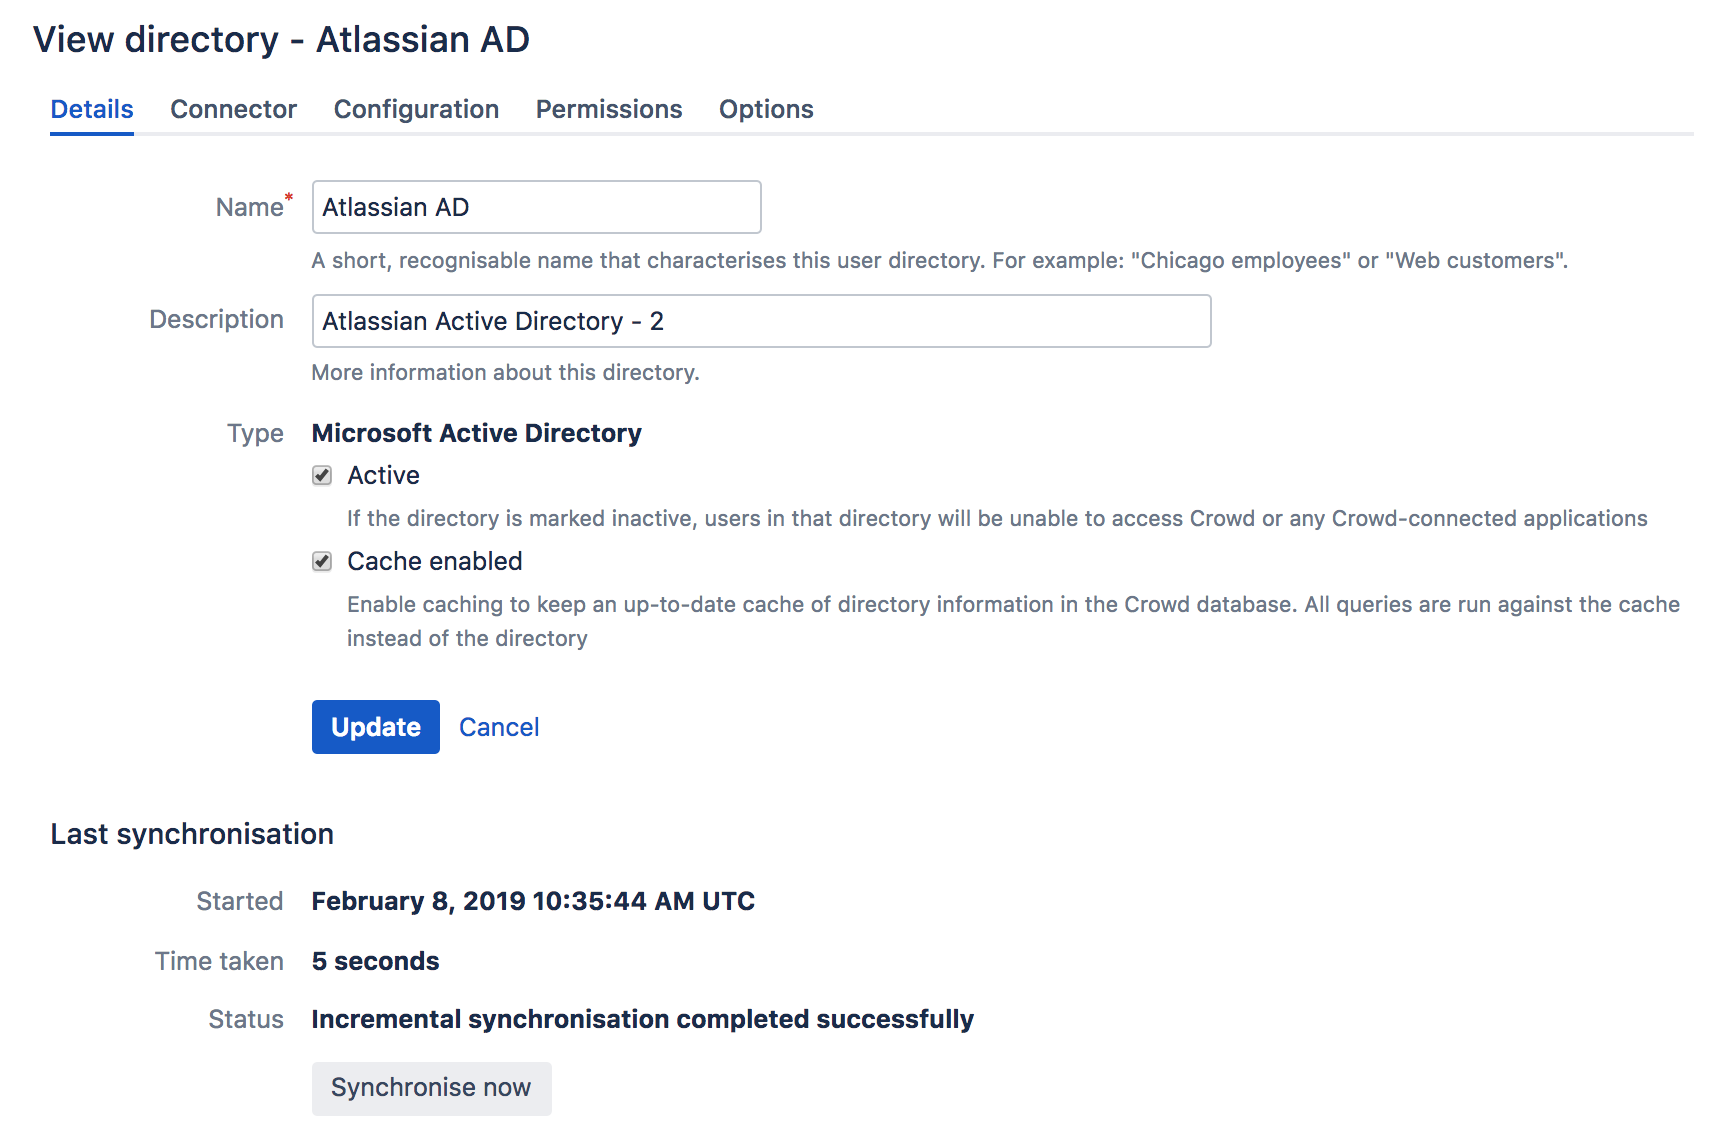The width and height of the screenshot is (1720, 1142).
Task: Click the Last synchronisation section heading
Action: click(192, 834)
